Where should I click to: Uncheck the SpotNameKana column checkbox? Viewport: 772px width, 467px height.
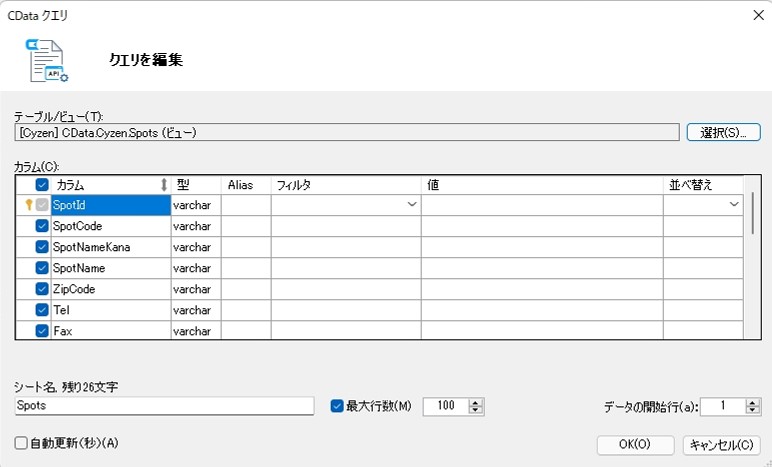coord(42,247)
